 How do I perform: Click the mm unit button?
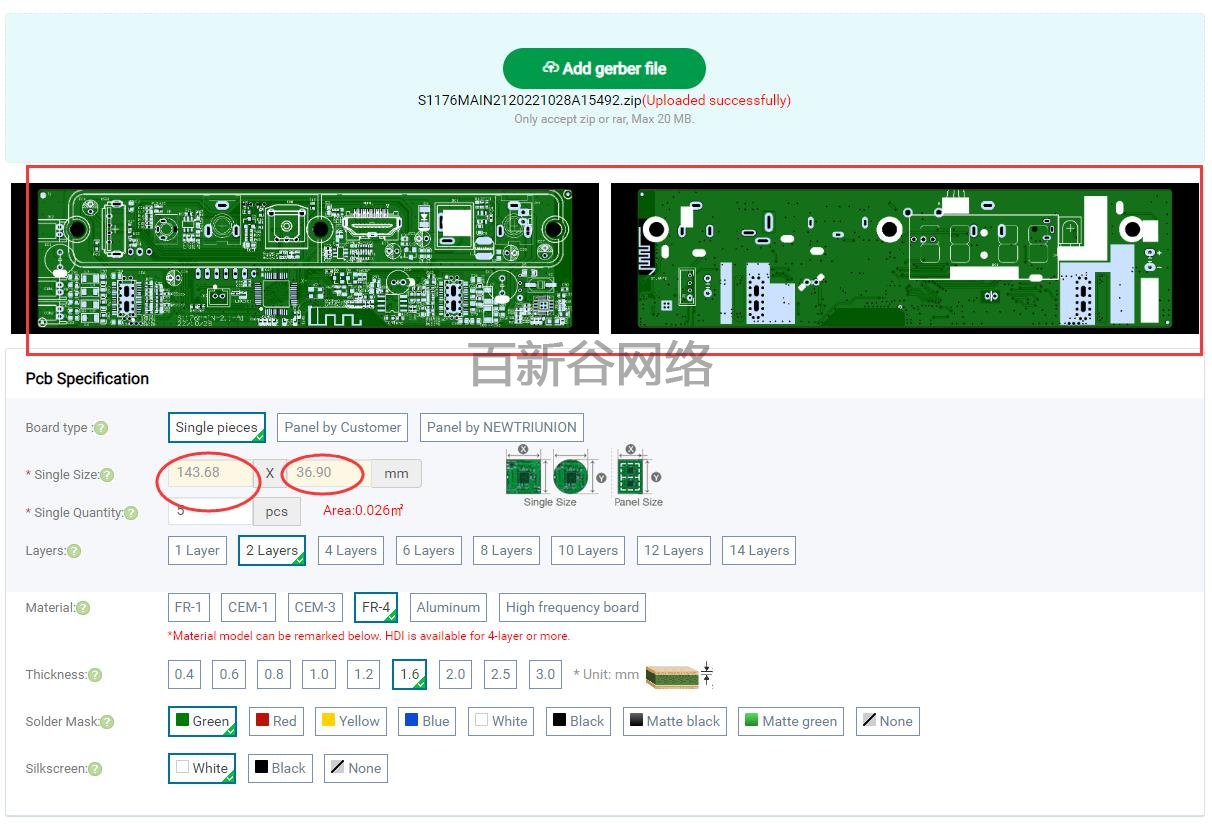pyautogui.click(x=396, y=473)
